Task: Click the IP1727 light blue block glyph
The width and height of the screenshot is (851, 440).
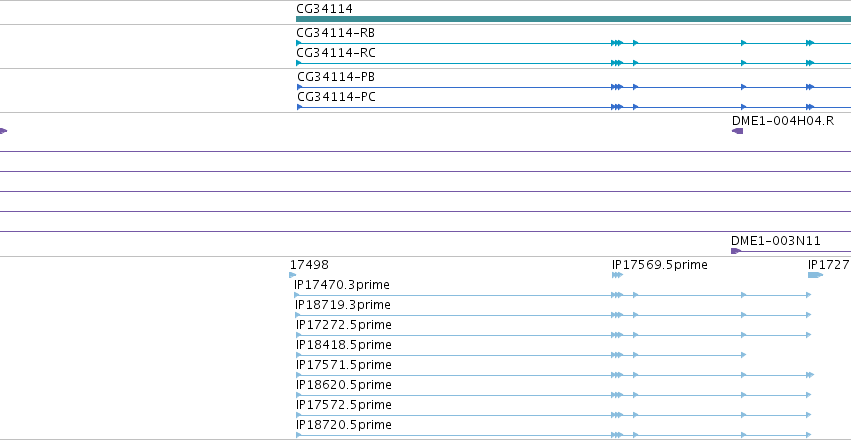Action: (815, 275)
